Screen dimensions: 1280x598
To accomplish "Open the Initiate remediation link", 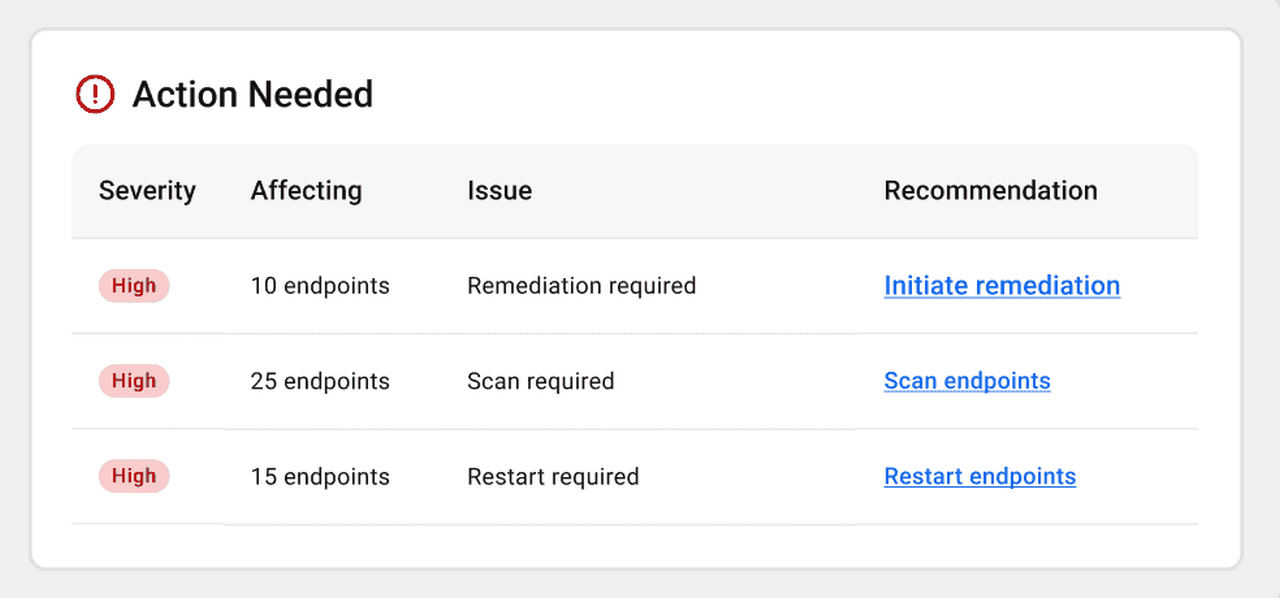I will click(1002, 285).
